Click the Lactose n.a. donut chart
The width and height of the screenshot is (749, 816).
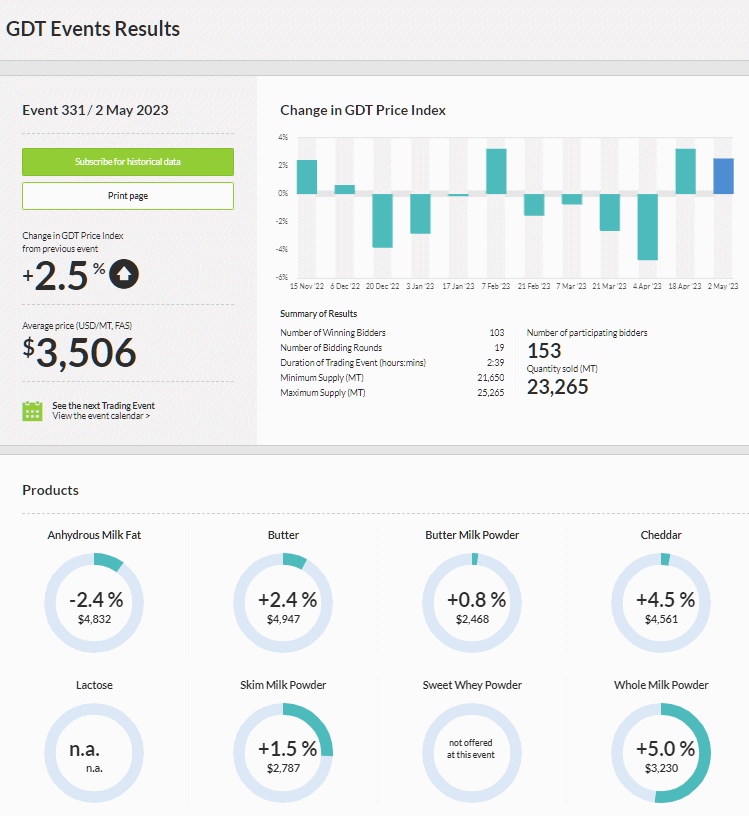click(94, 753)
